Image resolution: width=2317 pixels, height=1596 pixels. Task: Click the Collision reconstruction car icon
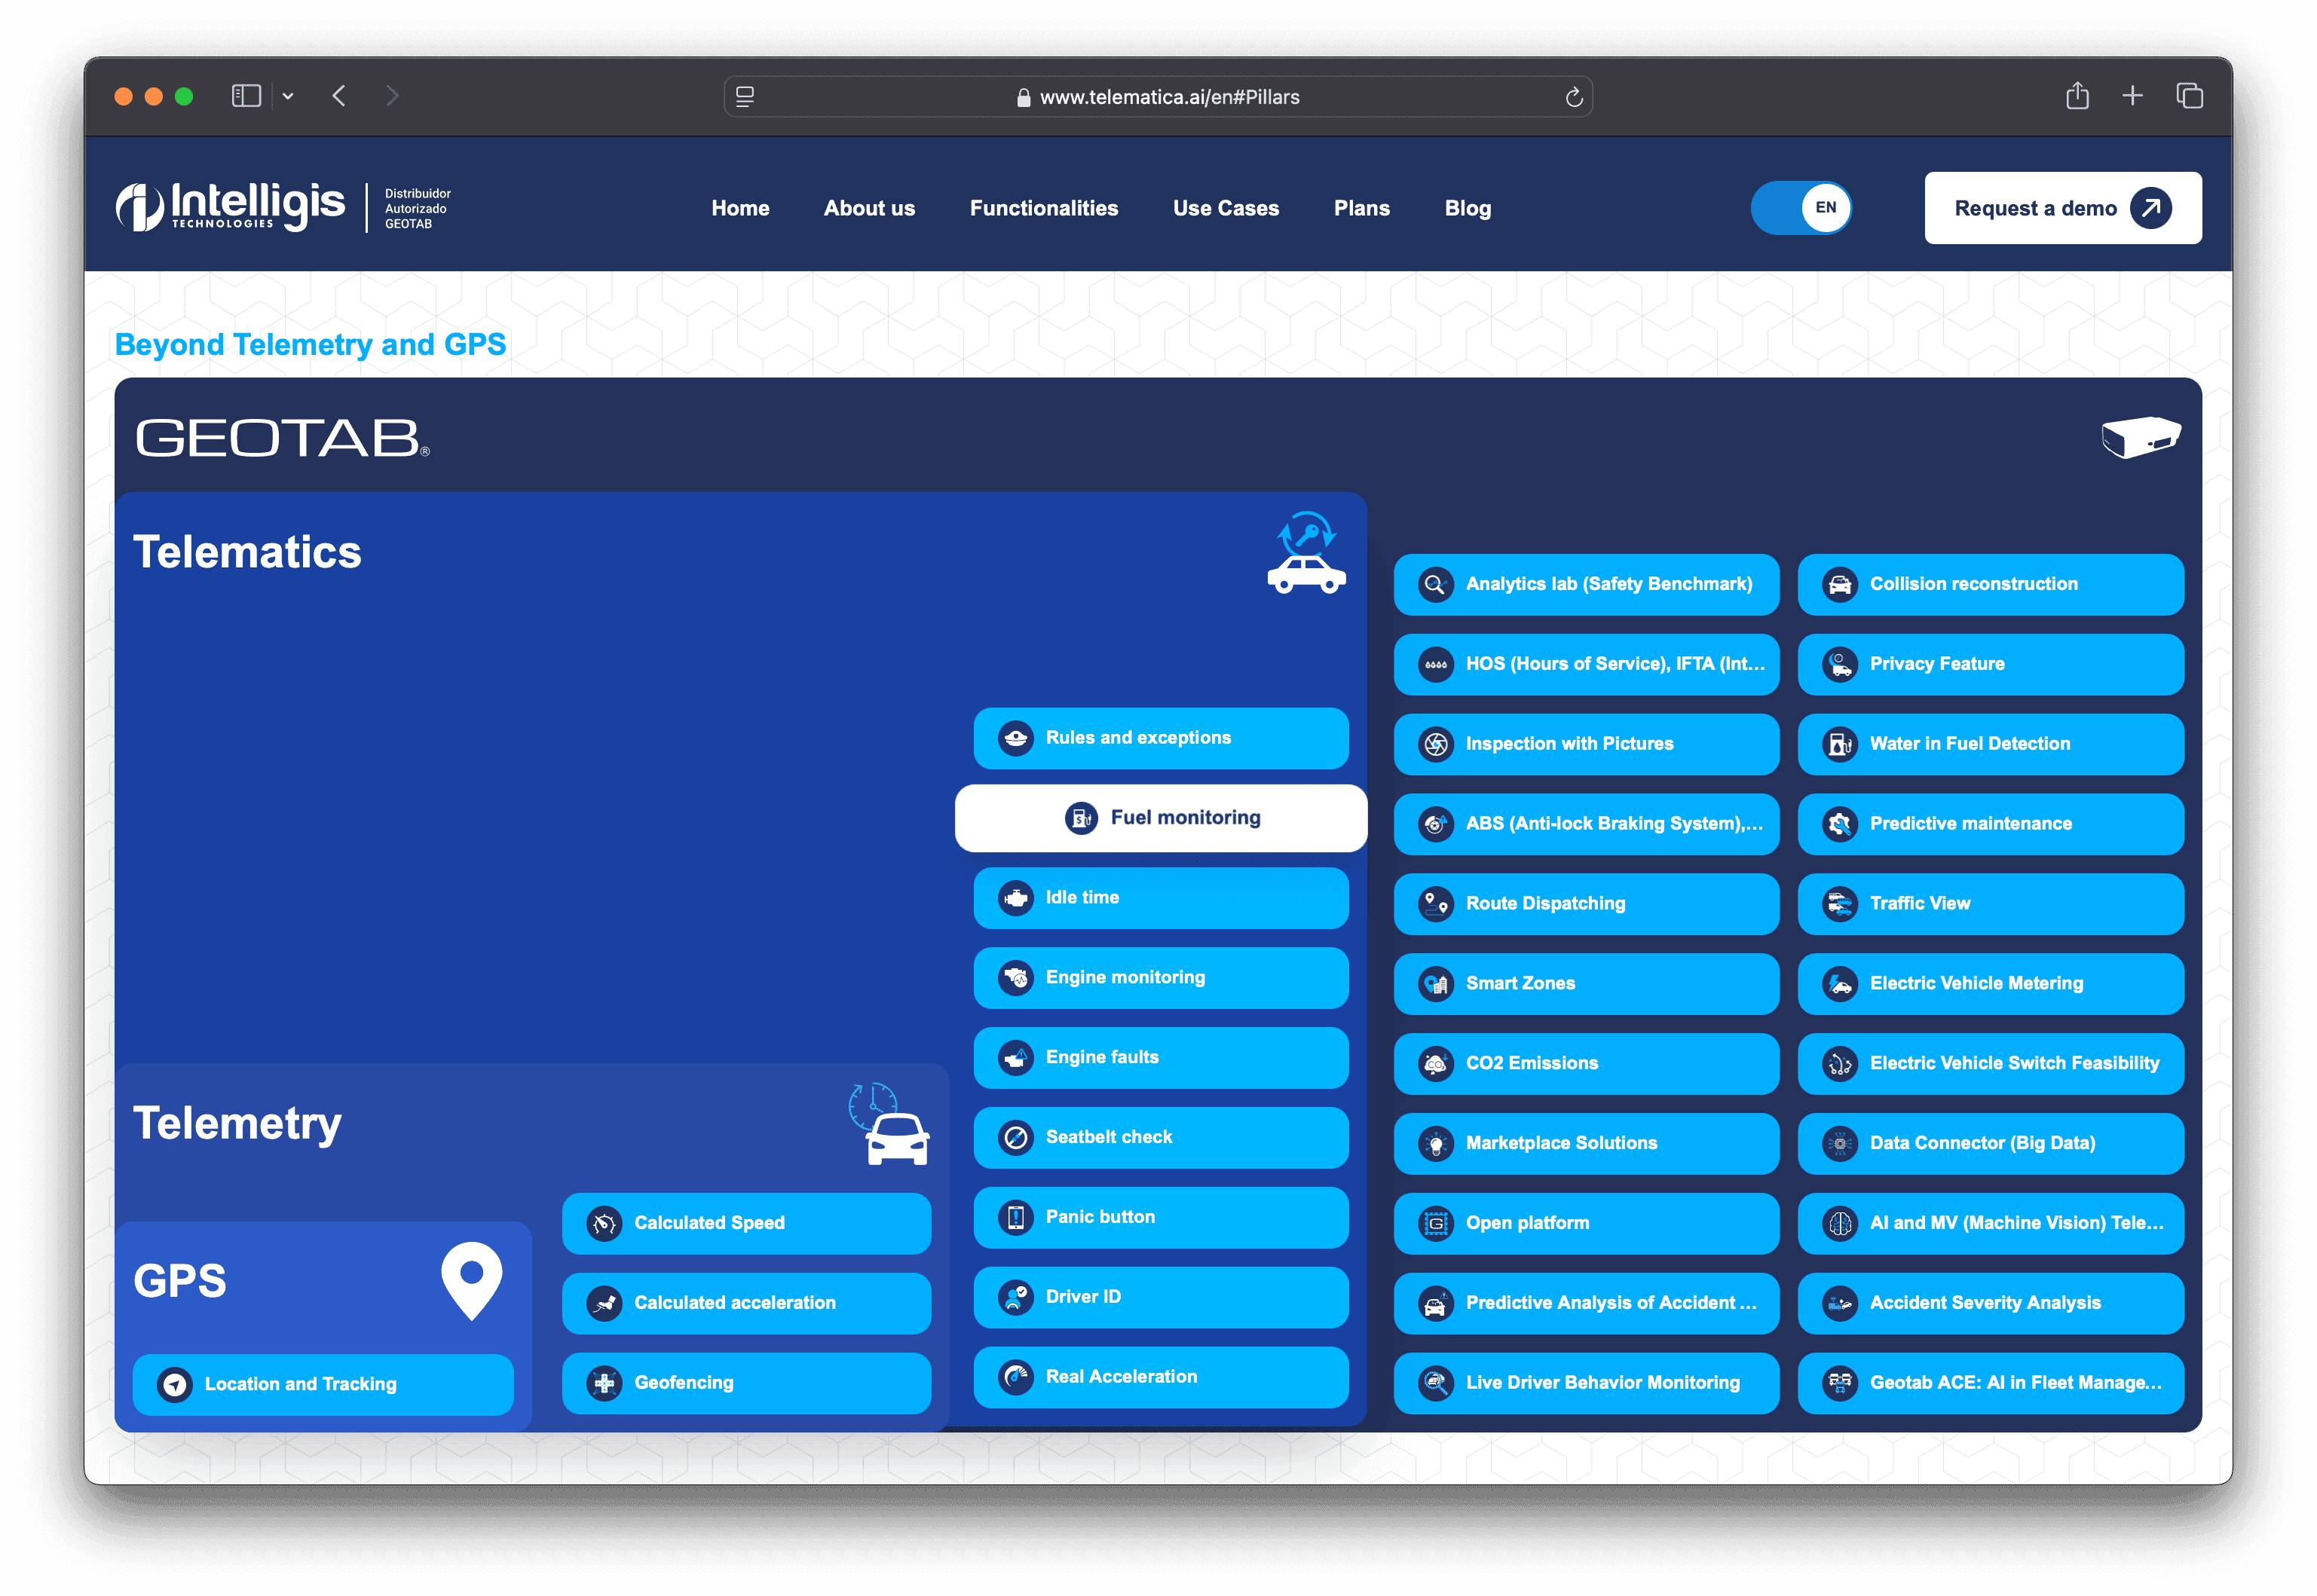tap(1839, 584)
